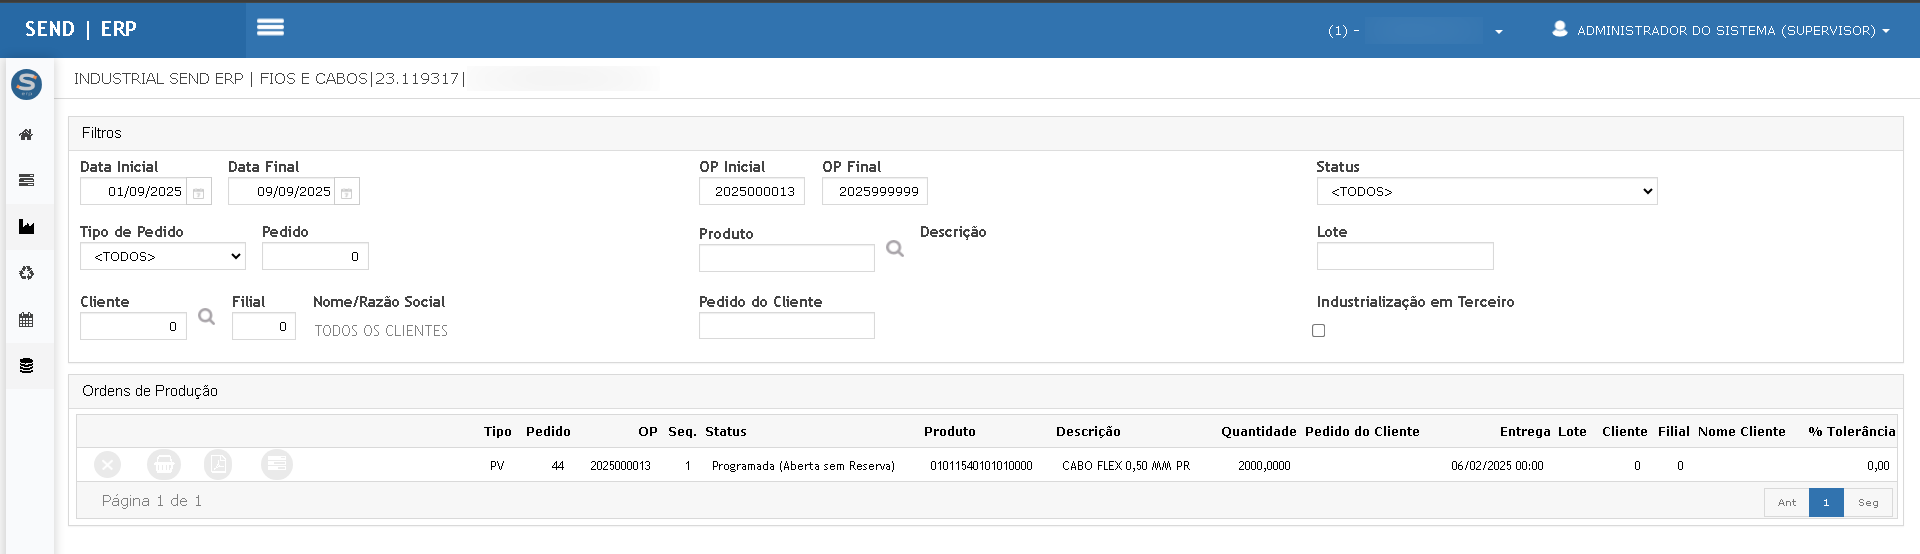Enable the Industrialização em Terceiro checkbox
Screen dimensions: 1920x554
pyautogui.click(x=1318, y=331)
